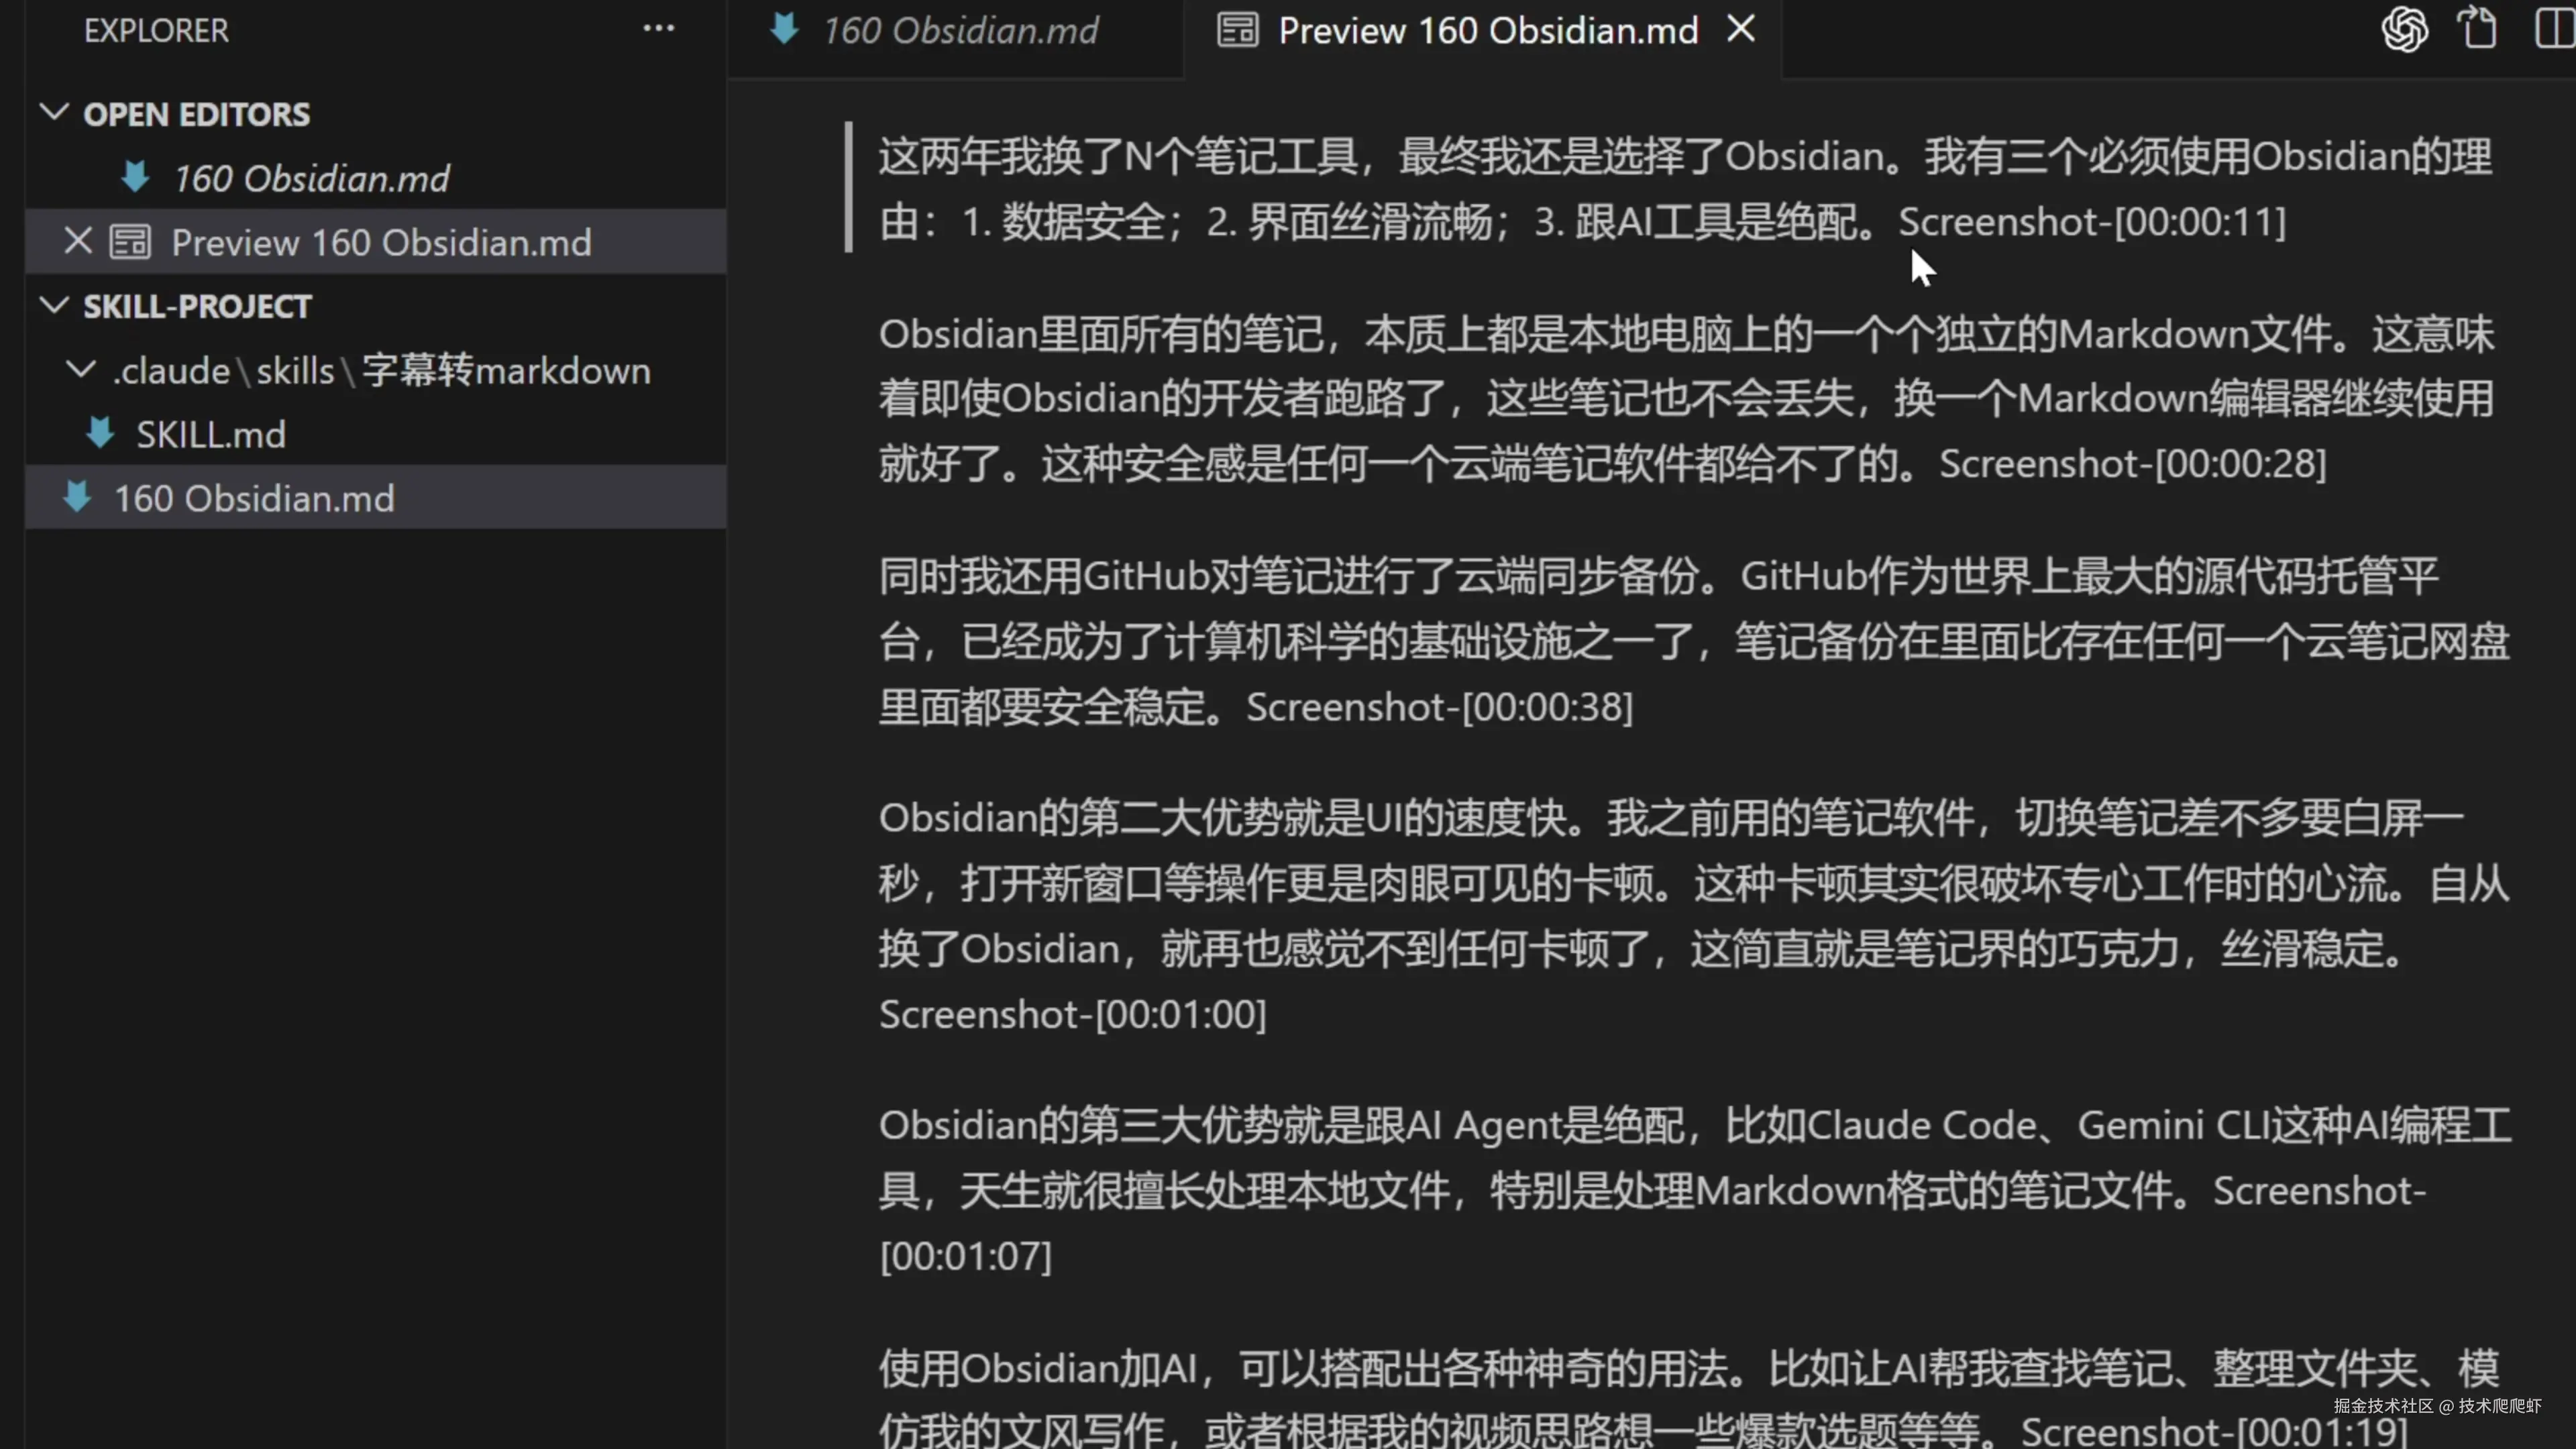
Task: Collapse the OPEN EDITORS section
Action: tap(54, 113)
